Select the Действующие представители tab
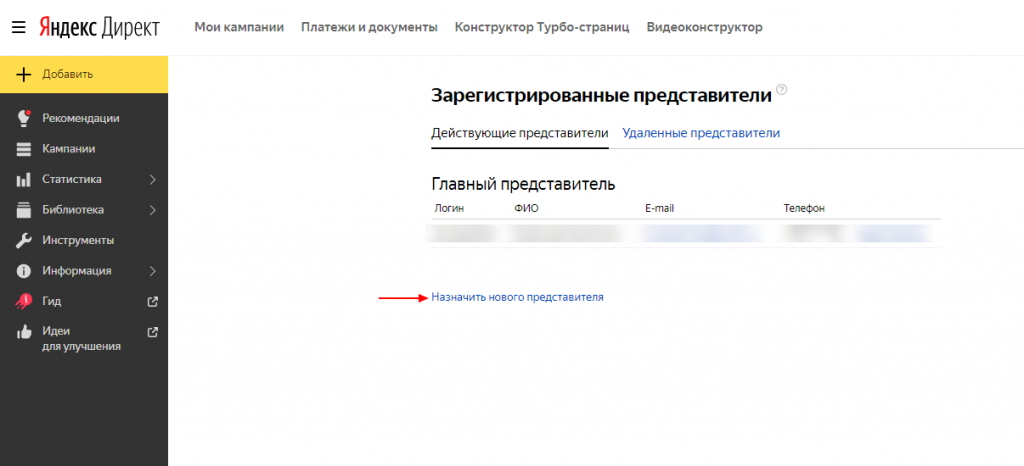This screenshot has width=1024, height=466. pos(520,133)
